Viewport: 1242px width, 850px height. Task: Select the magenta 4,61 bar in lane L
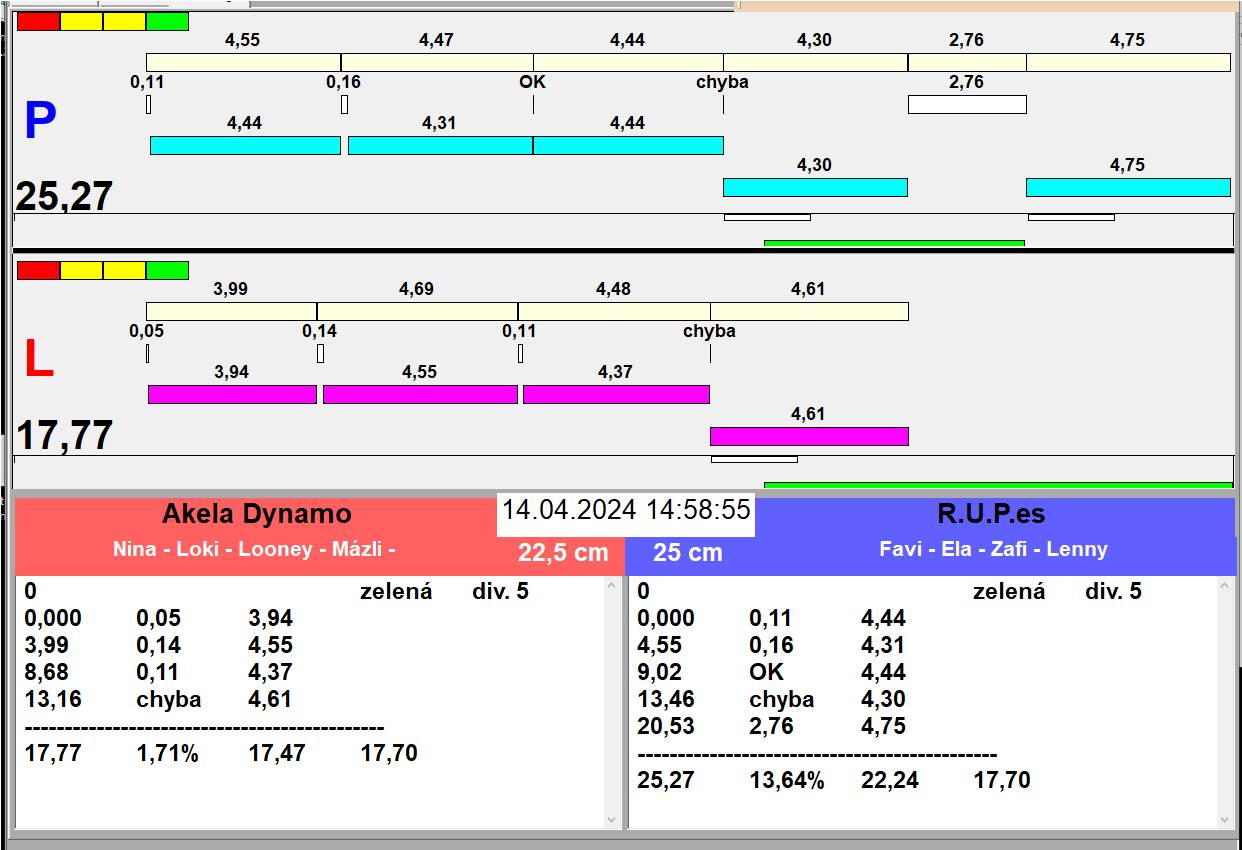[x=809, y=436]
